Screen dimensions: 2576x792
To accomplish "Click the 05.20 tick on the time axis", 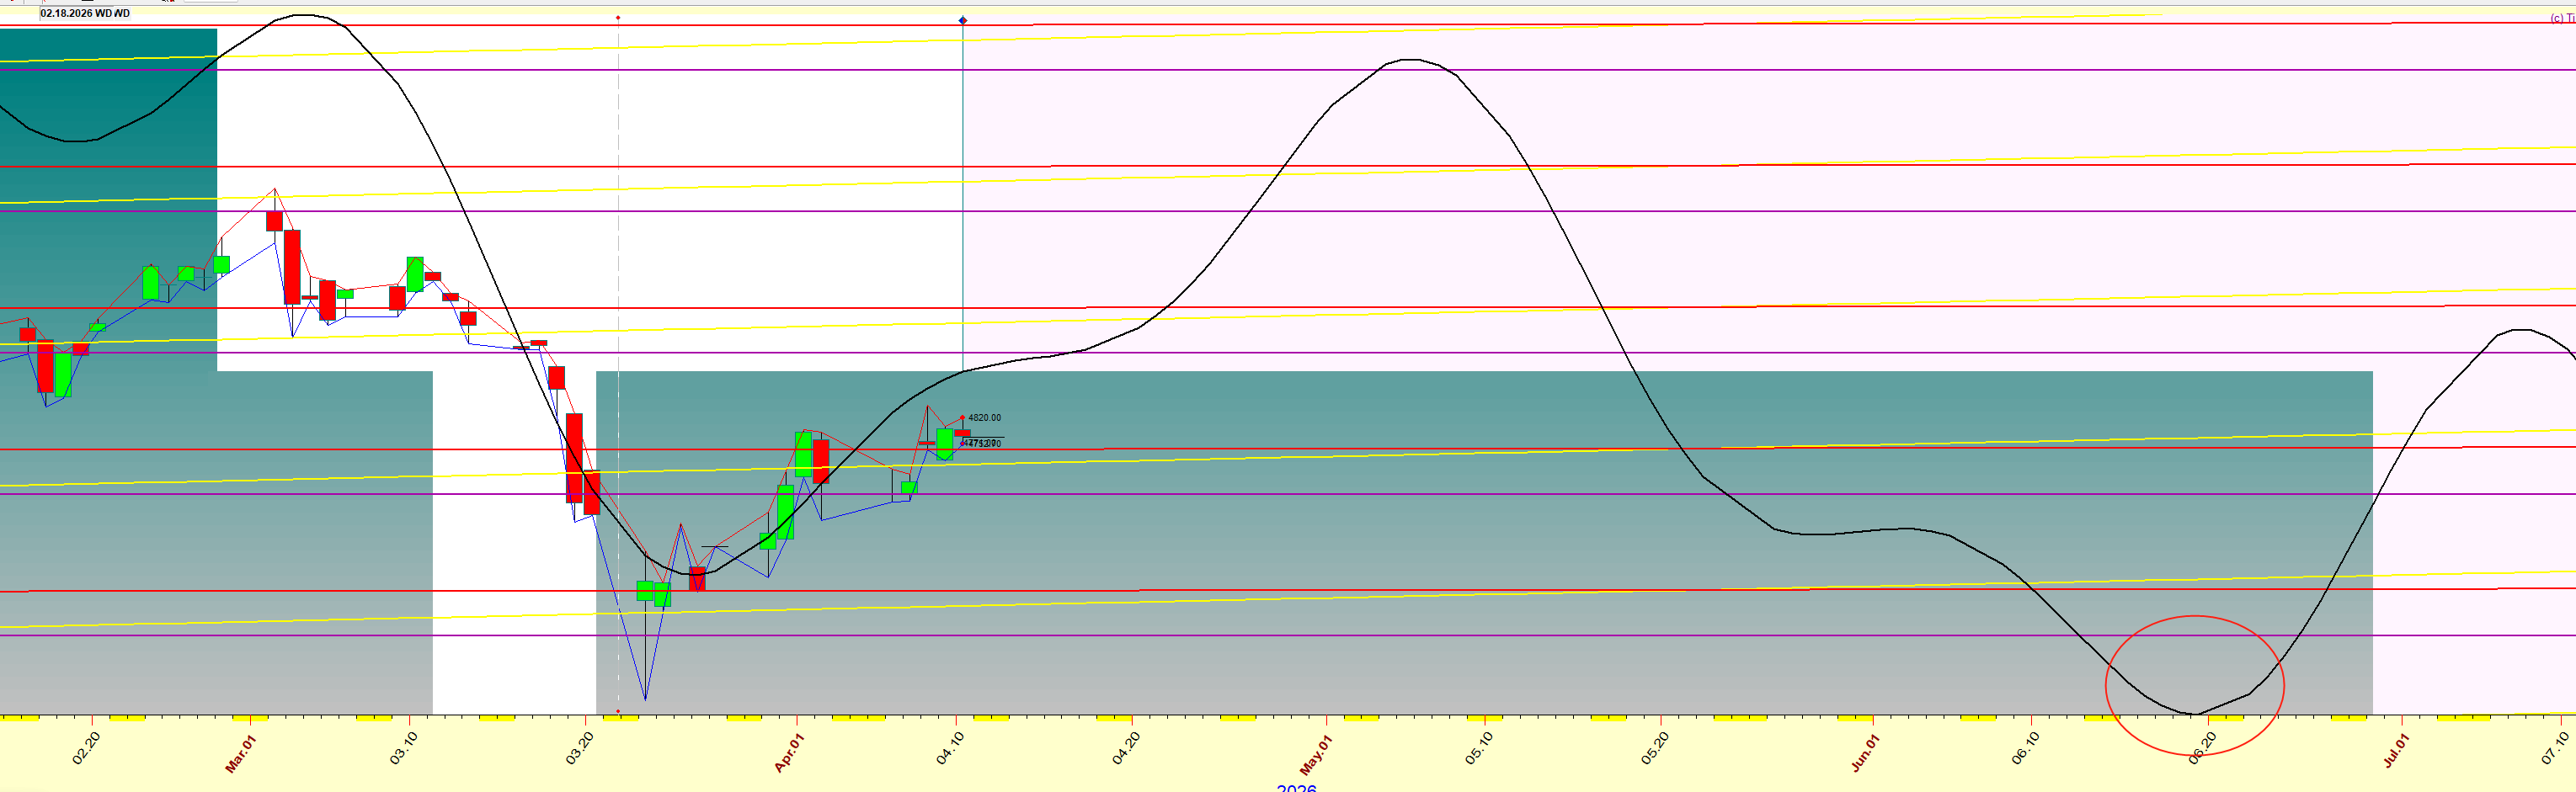I will (x=1655, y=749).
